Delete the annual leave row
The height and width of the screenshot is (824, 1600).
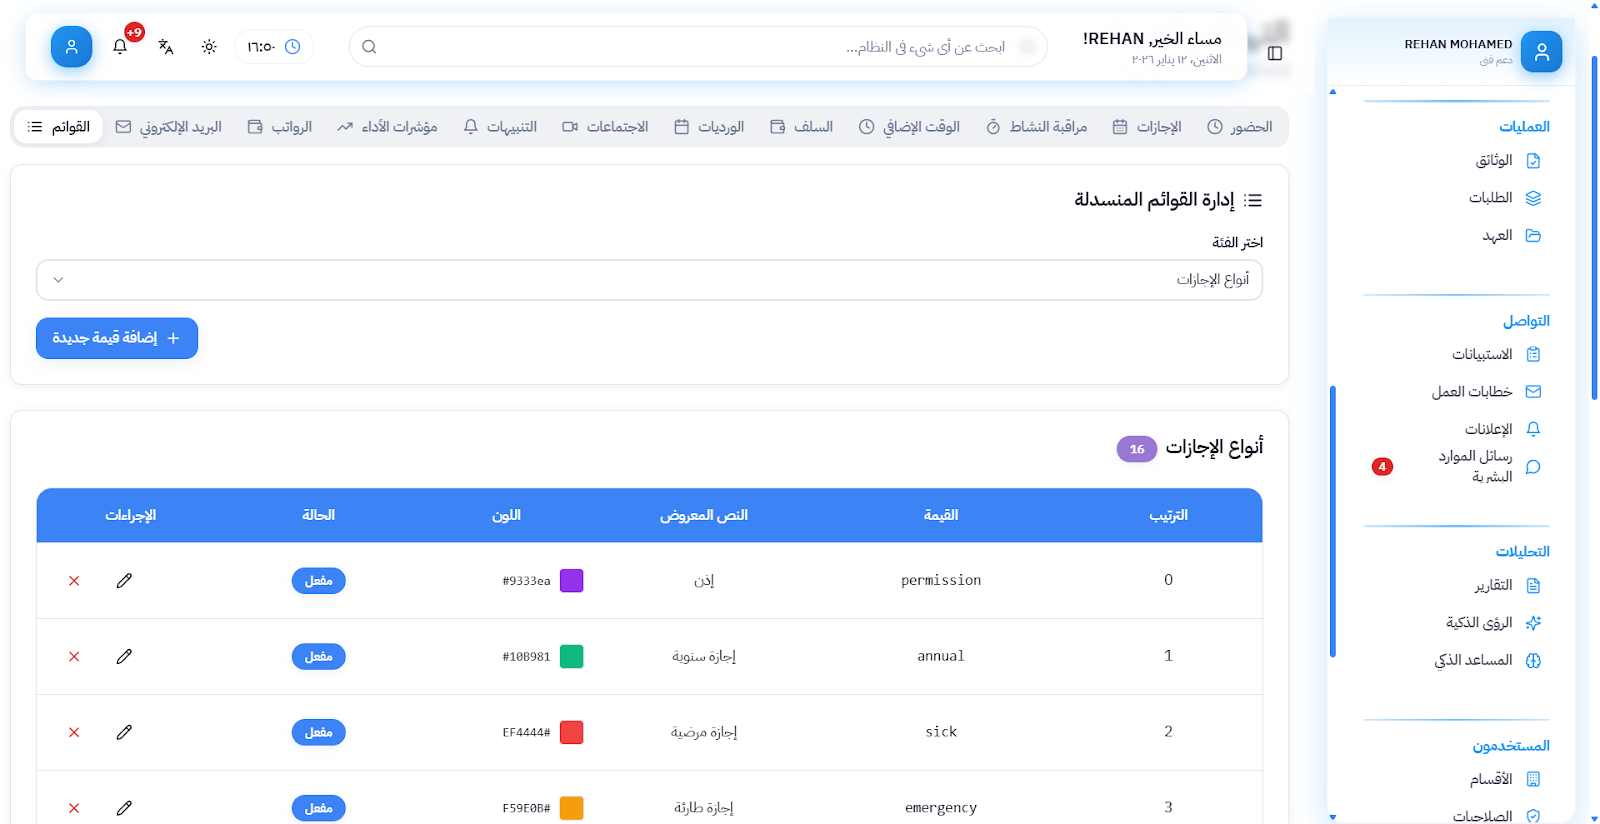[x=74, y=657]
